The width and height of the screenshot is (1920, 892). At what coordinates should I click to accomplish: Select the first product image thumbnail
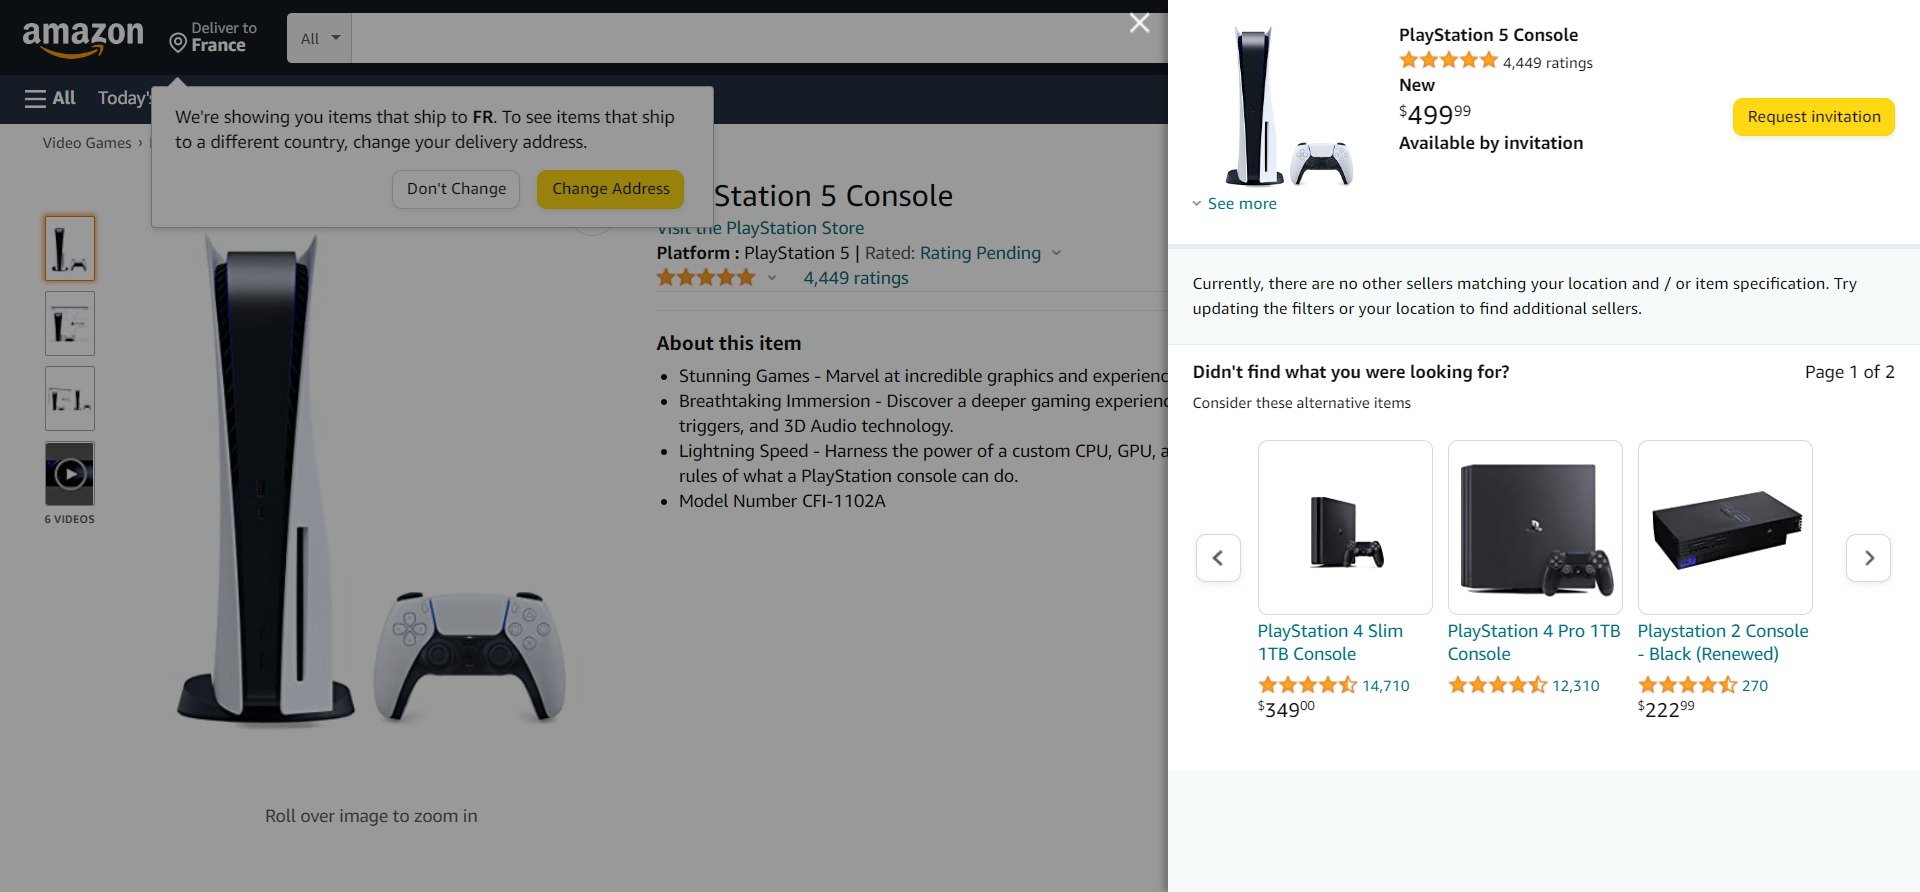70,248
